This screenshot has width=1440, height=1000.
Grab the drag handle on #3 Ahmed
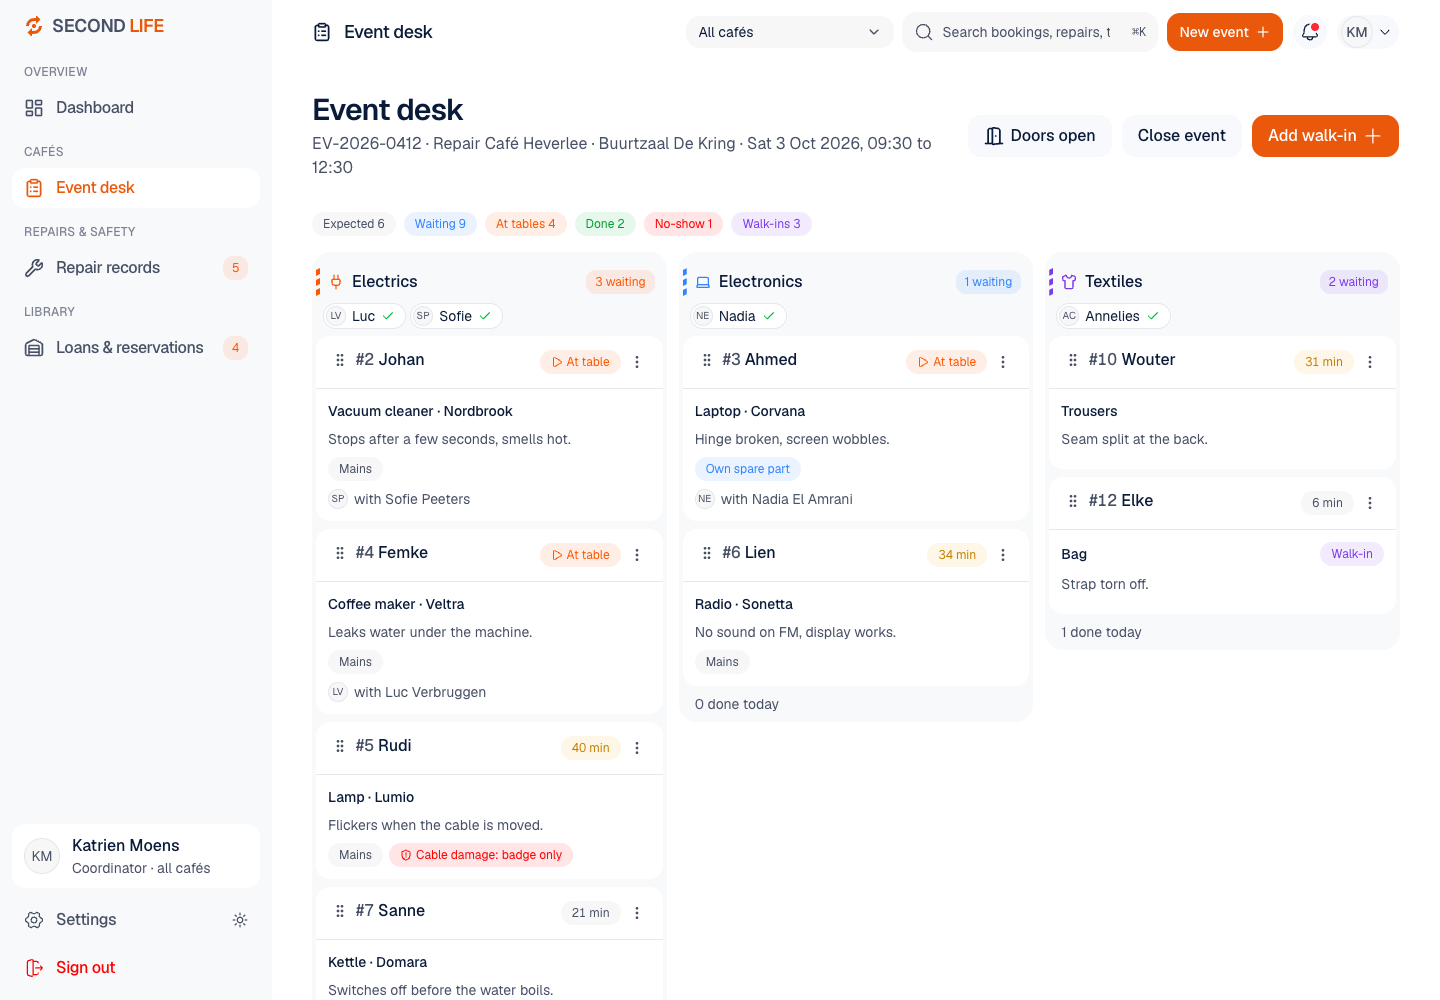(707, 360)
